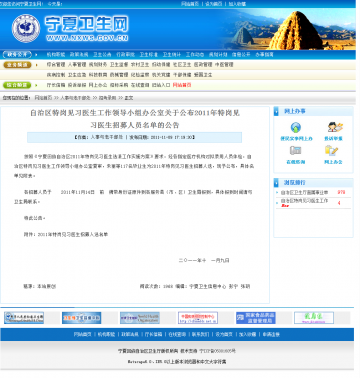Go to the 疾病控制 channel link
The image size is (360, 378).
tap(56, 75)
